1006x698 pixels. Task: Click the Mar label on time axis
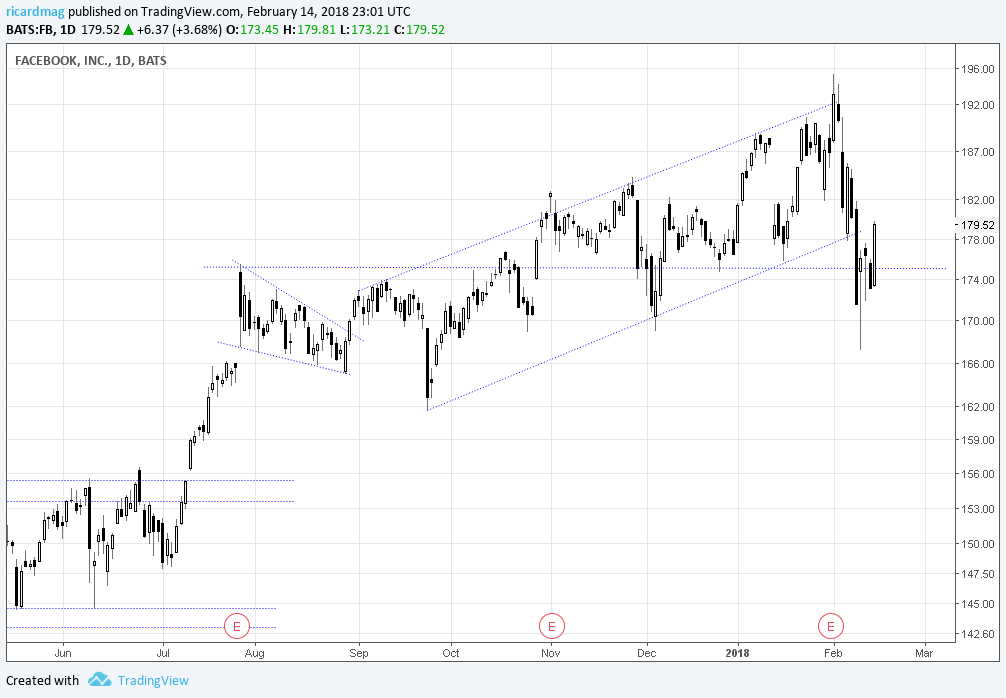tap(924, 653)
